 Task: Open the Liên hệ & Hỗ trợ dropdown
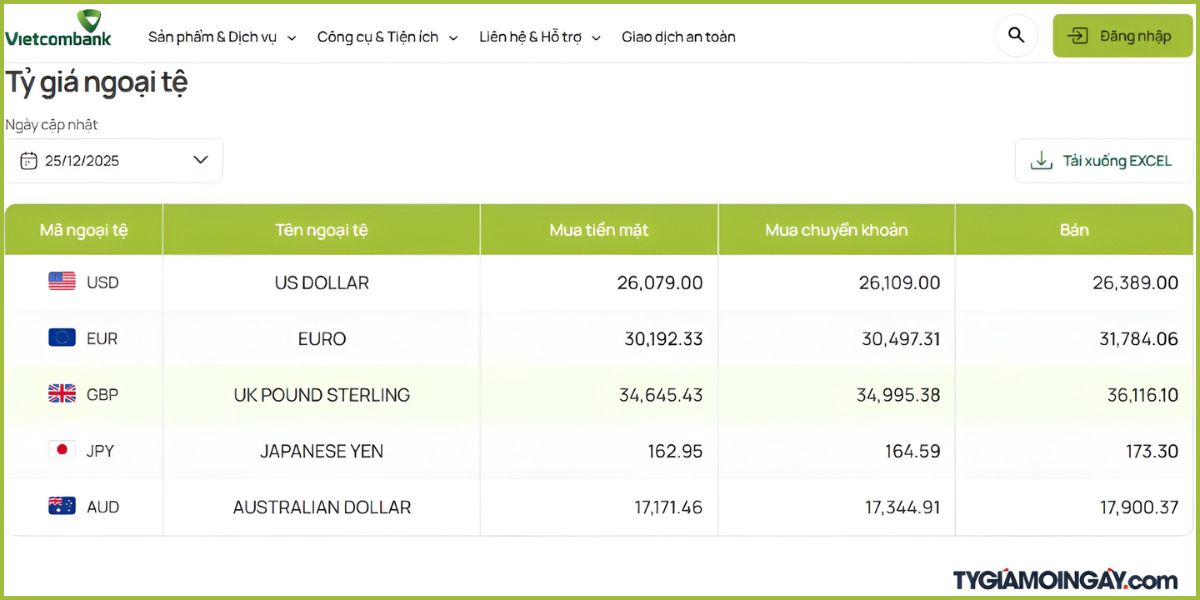tap(540, 37)
